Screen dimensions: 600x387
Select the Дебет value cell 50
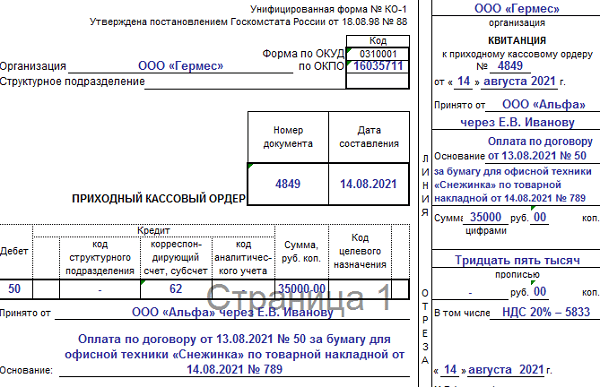[x=15, y=289]
